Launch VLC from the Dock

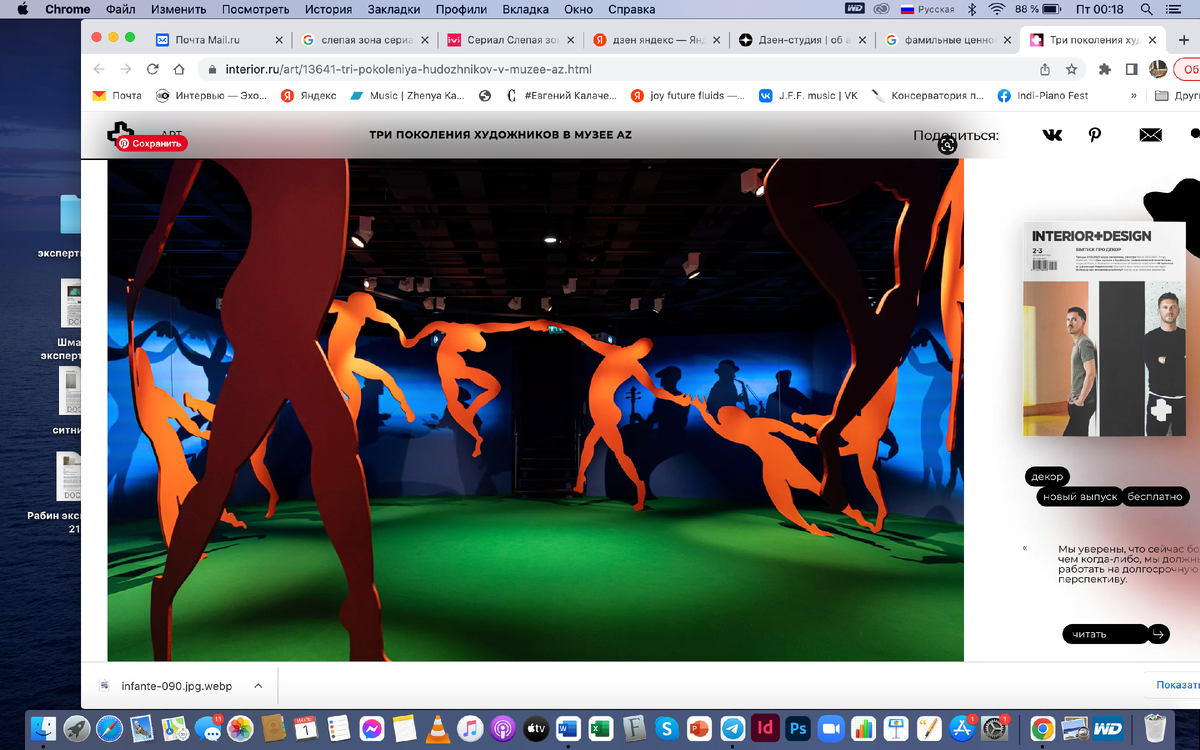[435, 727]
